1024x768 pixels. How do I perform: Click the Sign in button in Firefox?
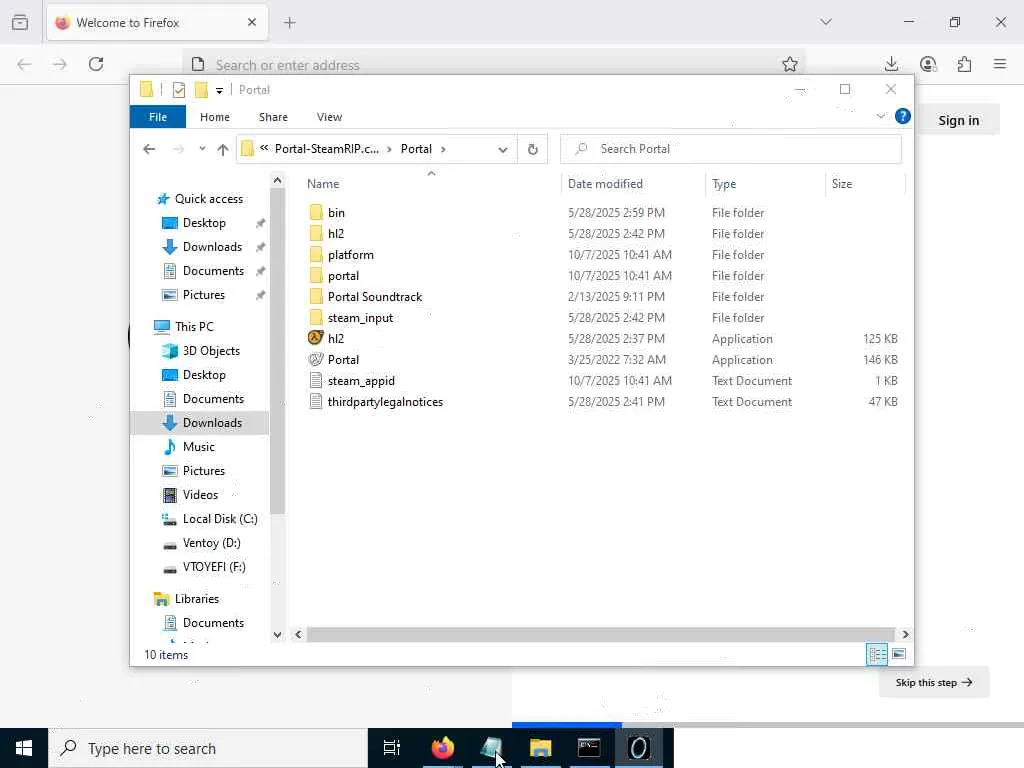pos(959,120)
